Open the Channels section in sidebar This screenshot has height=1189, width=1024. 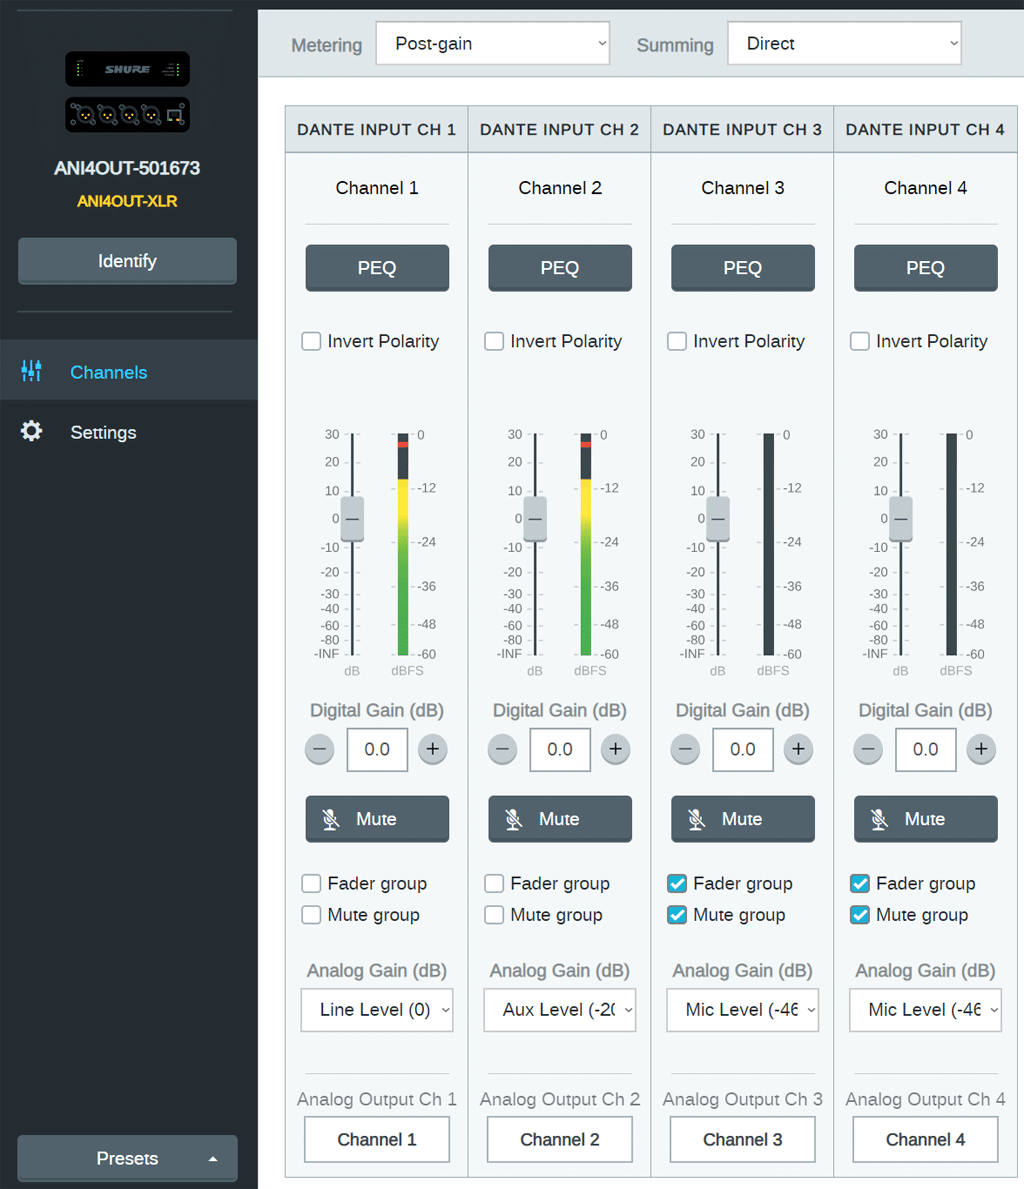click(108, 372)
